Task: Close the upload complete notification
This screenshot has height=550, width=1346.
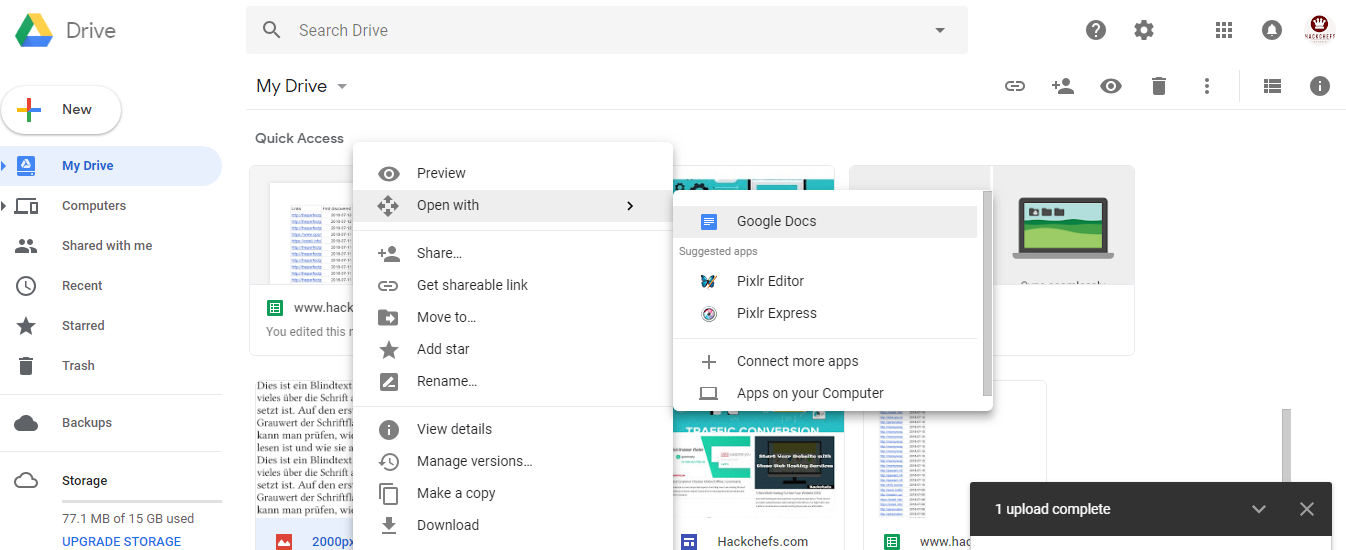Action: point(1307,509)
